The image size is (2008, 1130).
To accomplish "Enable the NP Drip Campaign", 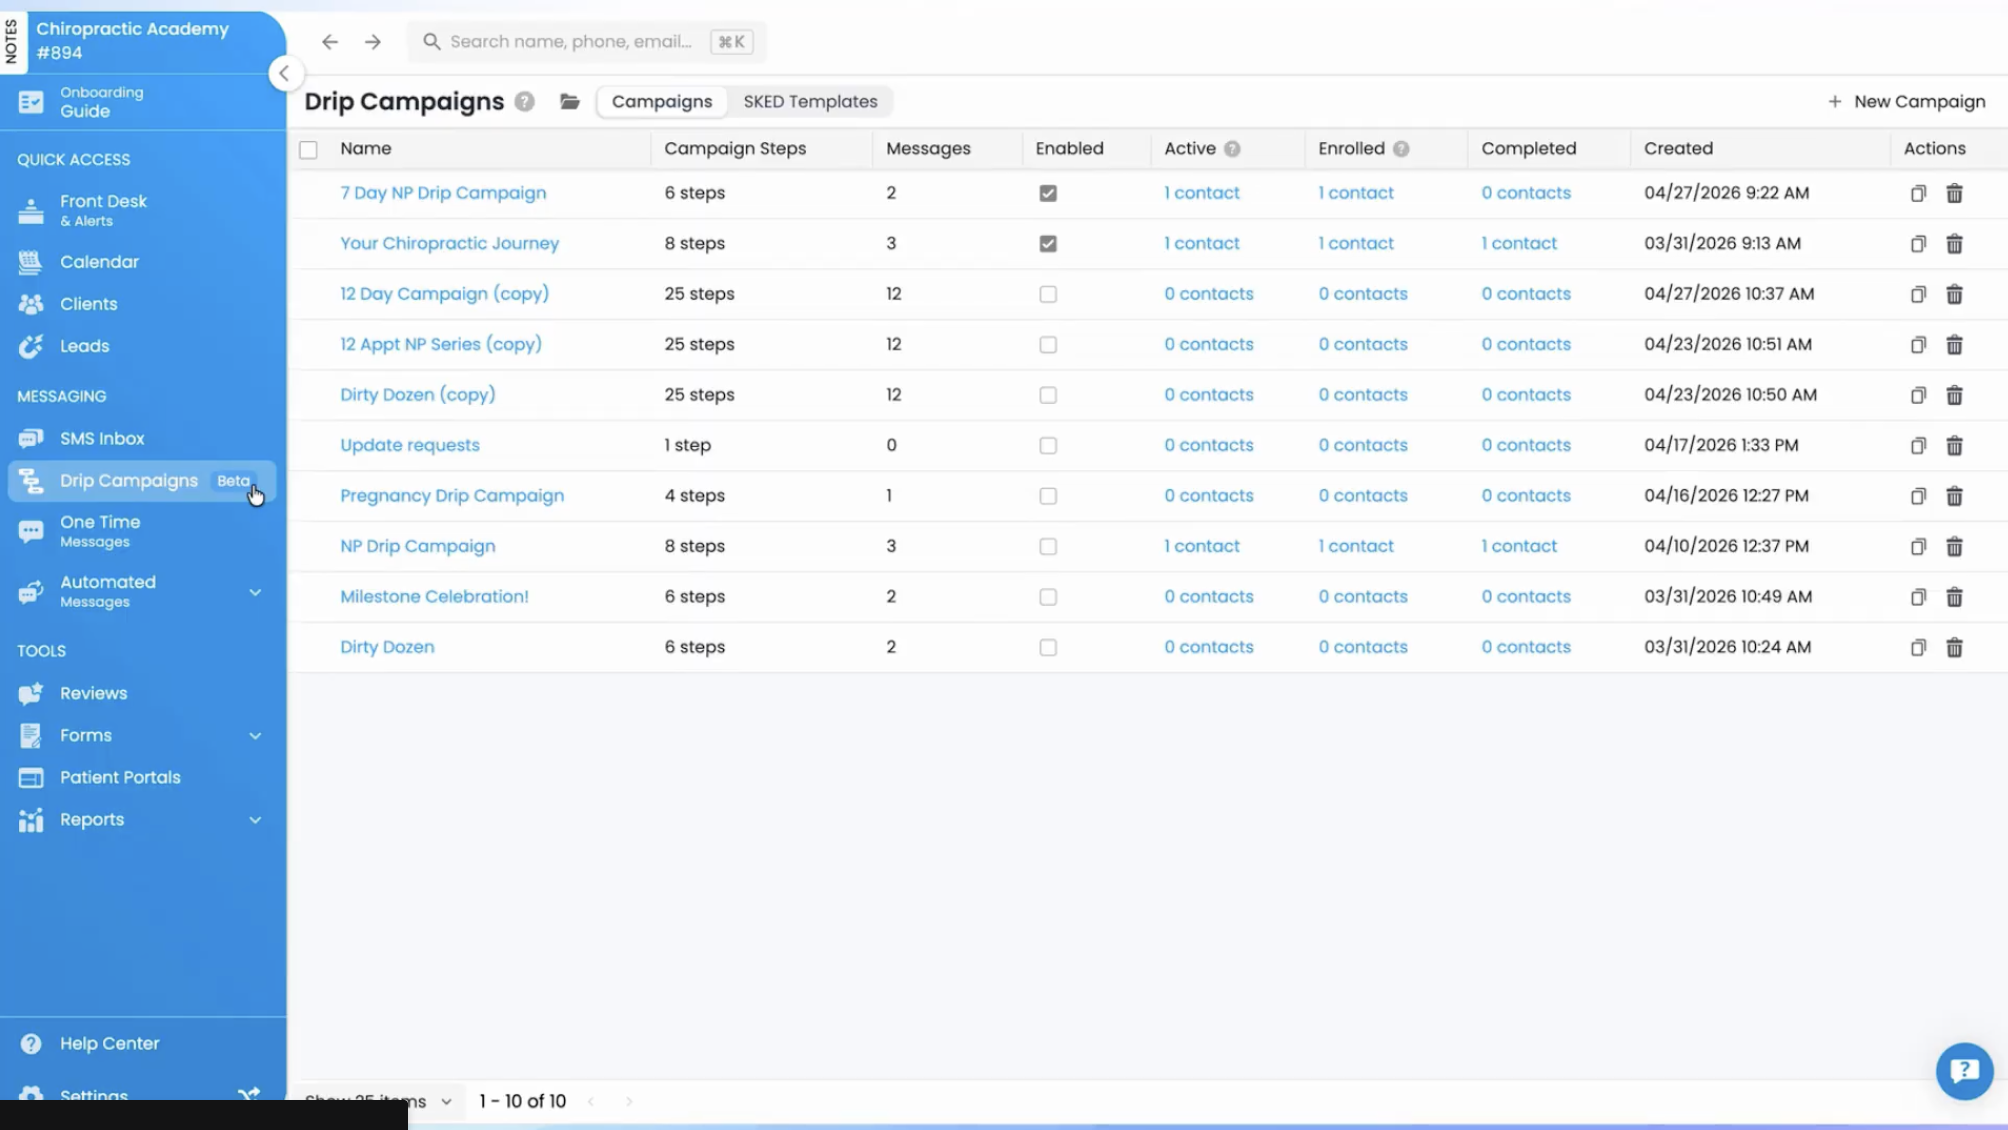I will click(1047, 547).
